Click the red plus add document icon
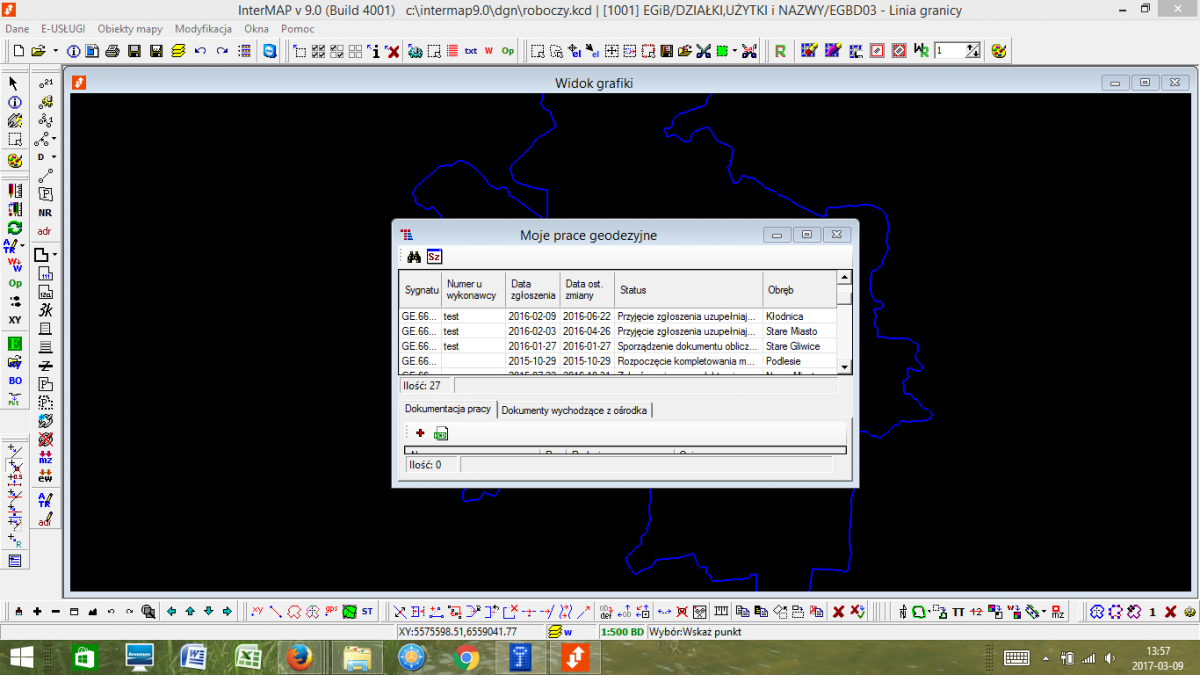 click(x=420, y=433)
